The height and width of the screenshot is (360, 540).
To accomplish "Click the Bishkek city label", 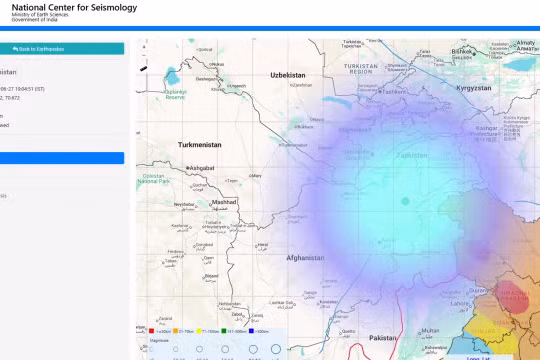I will tap(461, 51).
